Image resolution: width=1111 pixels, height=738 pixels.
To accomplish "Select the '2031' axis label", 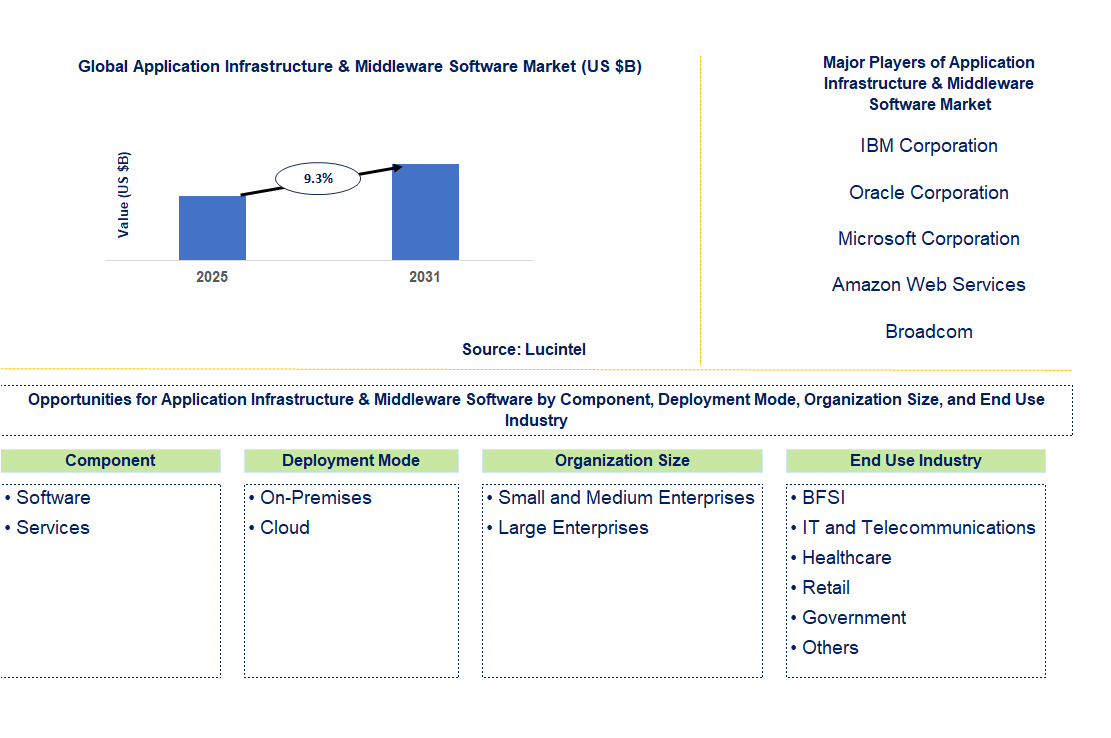I will (x=424, y=277).
